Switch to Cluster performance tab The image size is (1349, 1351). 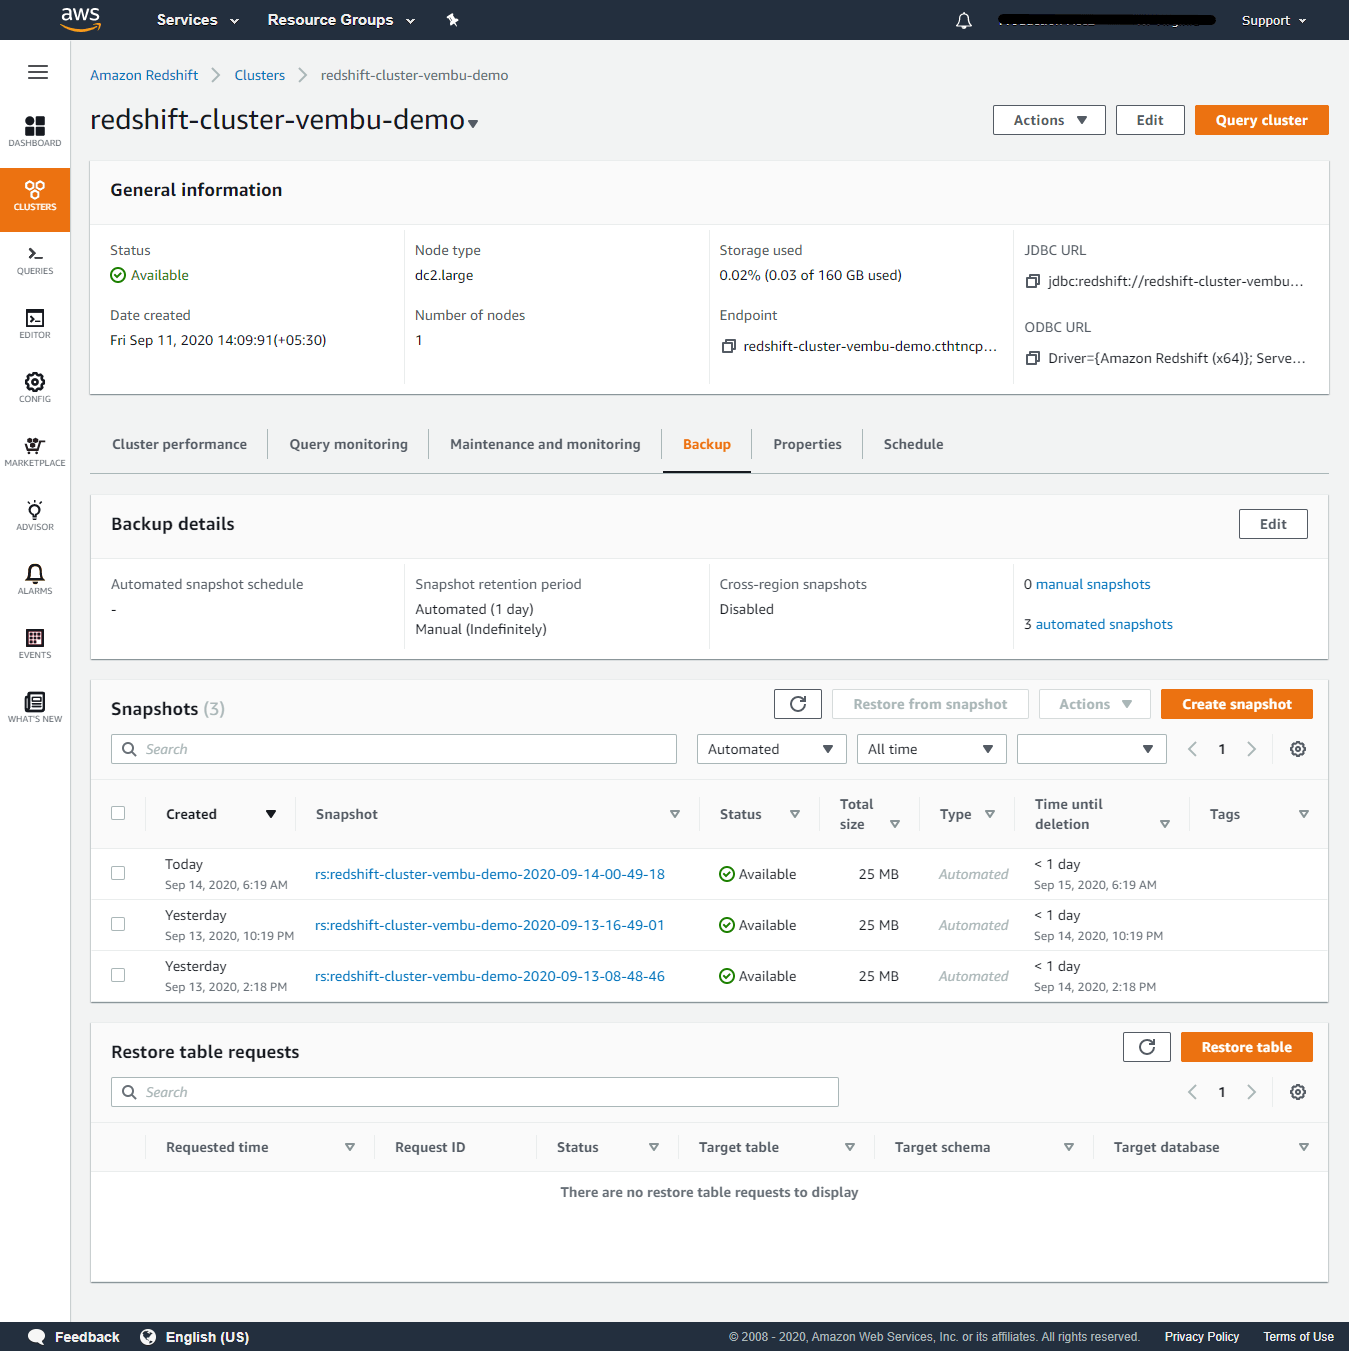click(179, 444)
